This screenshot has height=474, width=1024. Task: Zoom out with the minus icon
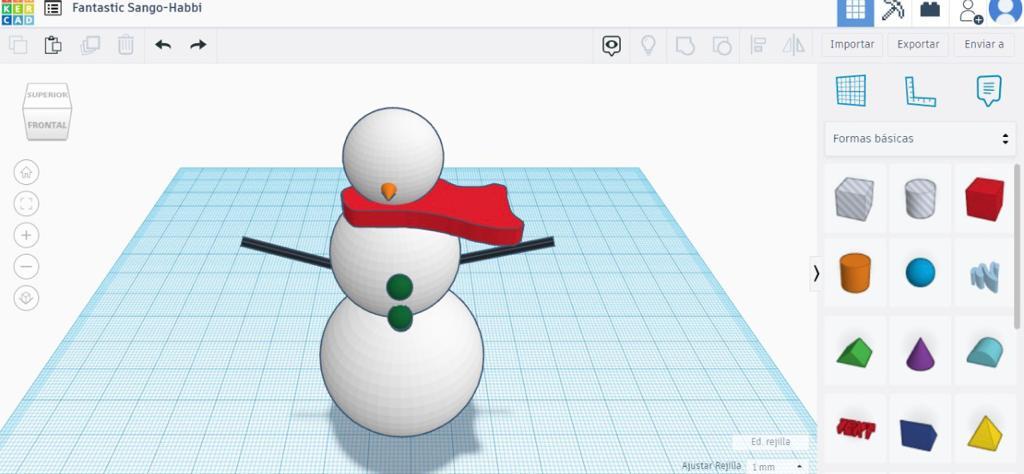pos(26,266)
